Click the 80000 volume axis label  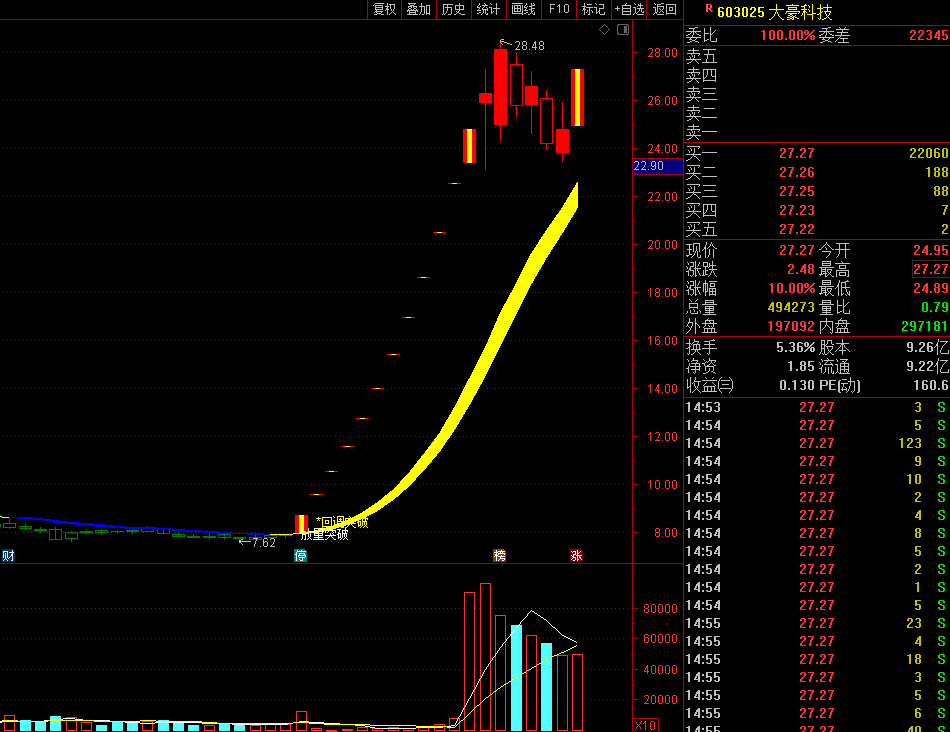pyautogui.click(x=660, y=609)
